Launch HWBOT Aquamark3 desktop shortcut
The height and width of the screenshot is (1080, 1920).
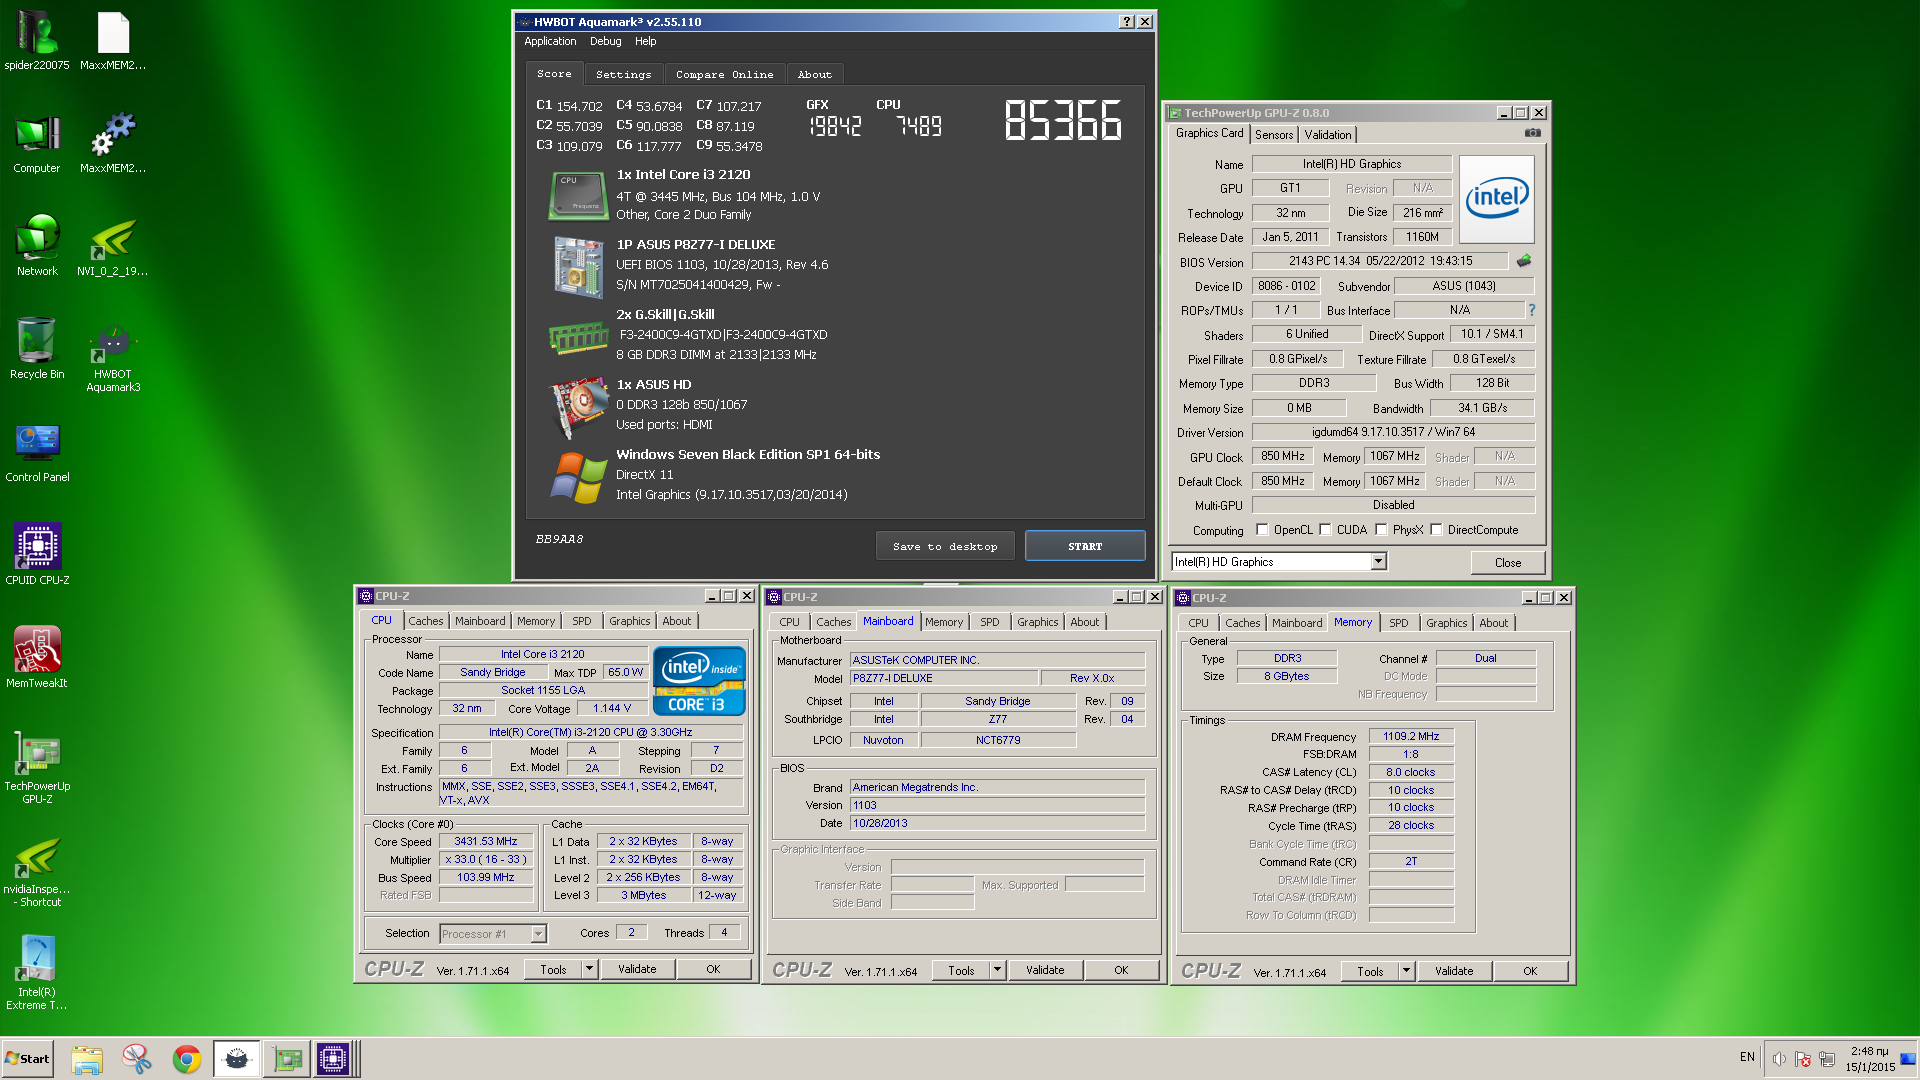click(113, 356)
